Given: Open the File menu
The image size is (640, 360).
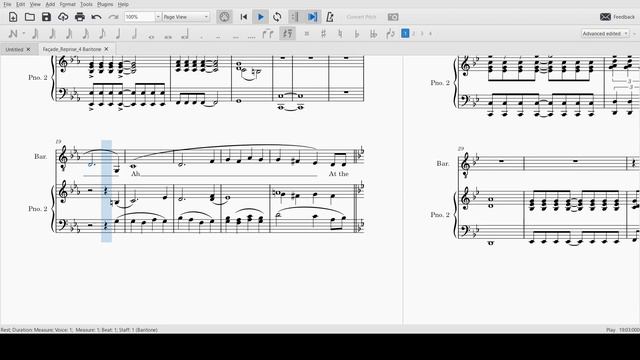Looking at the screenshot, I should click(7, 4).
